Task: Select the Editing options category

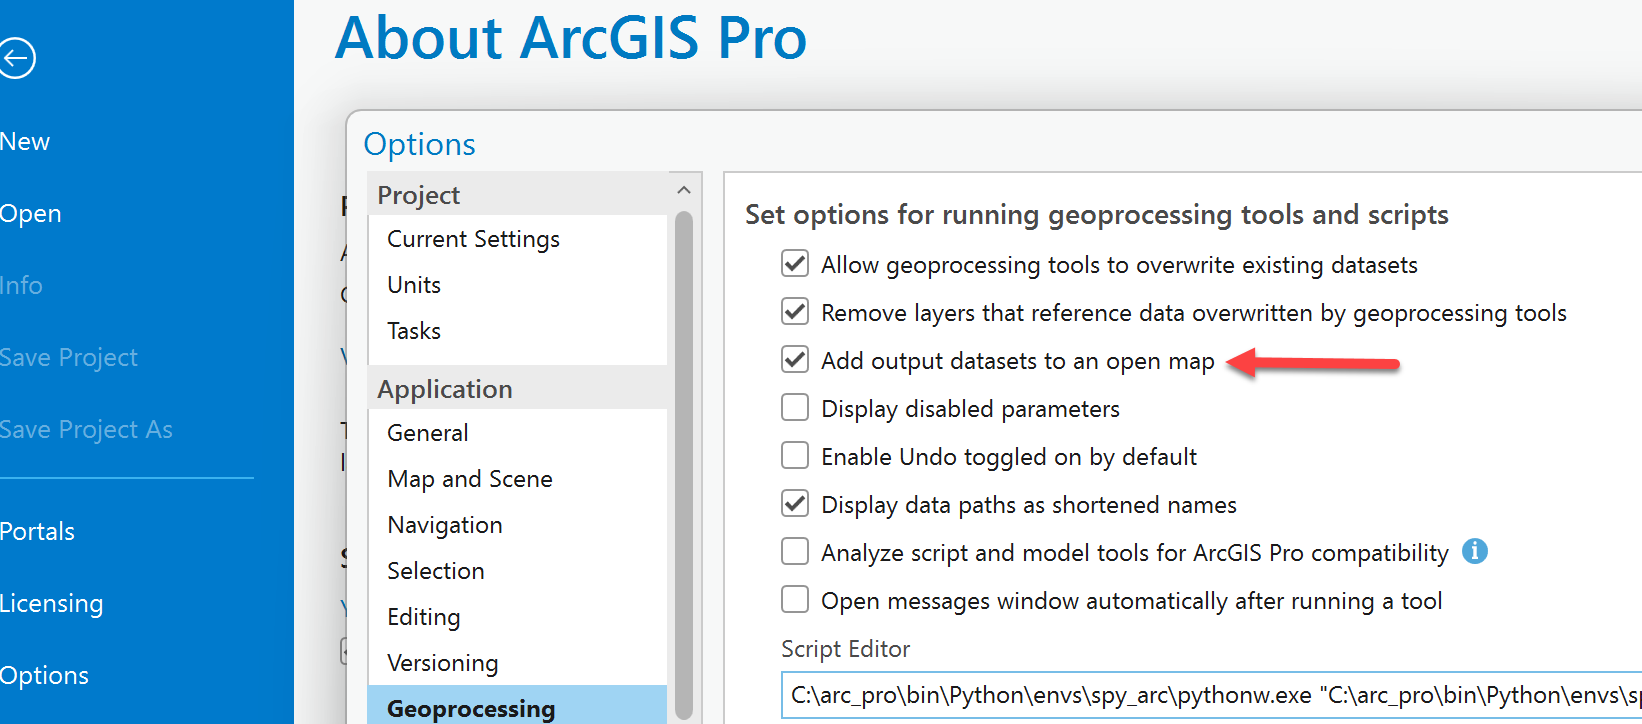Action: (x=424, y=617)
